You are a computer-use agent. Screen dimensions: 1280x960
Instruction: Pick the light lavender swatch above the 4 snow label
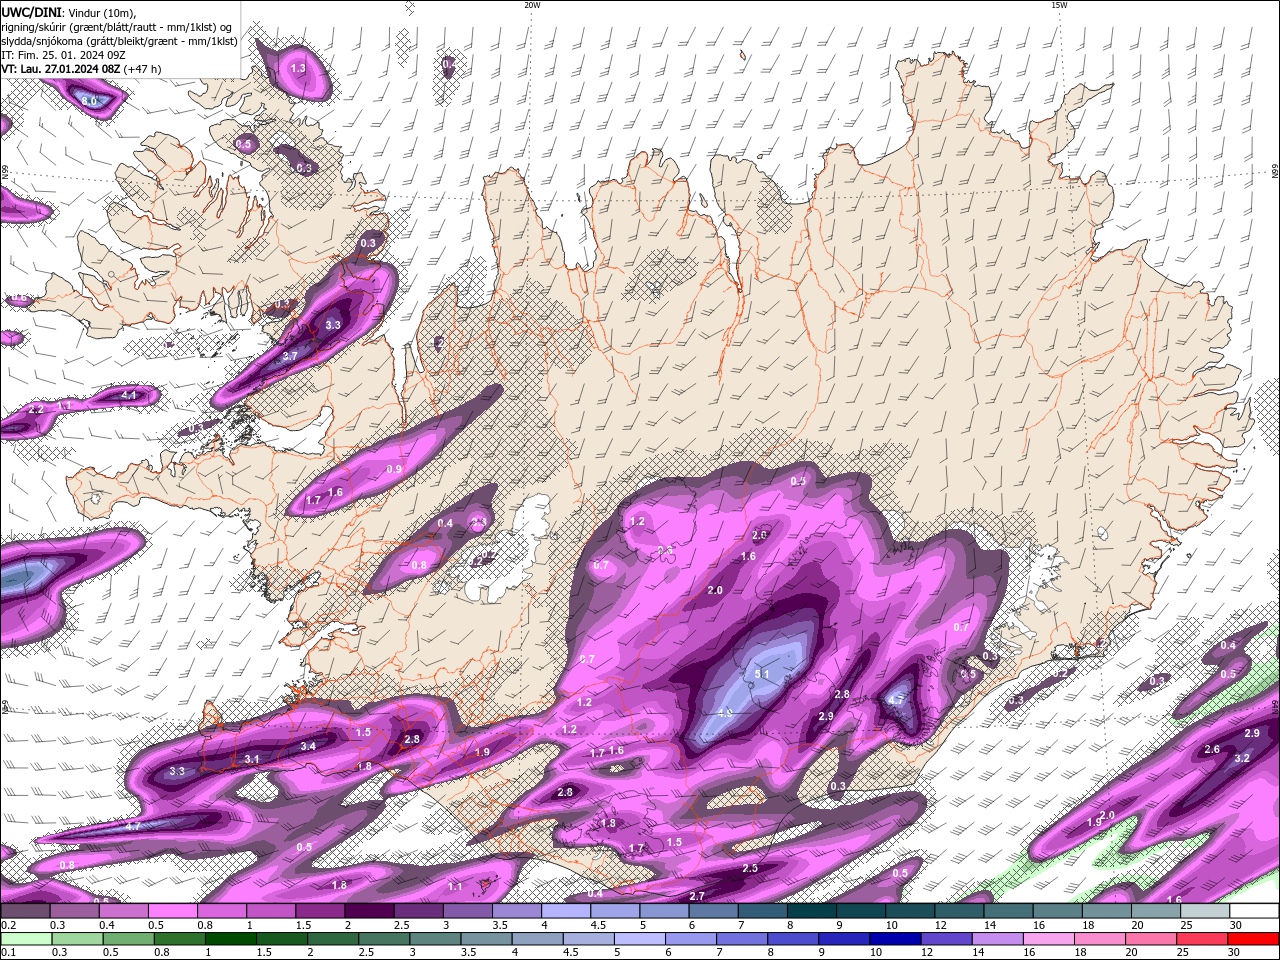(566, 911)
